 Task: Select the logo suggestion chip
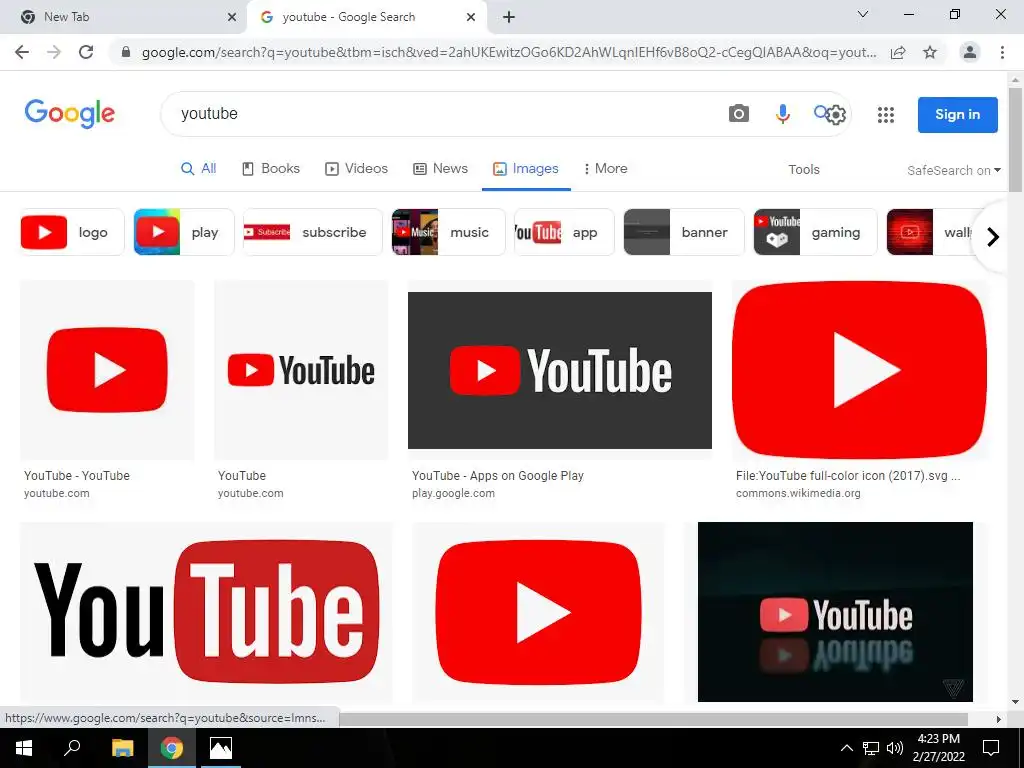point(72,232)
